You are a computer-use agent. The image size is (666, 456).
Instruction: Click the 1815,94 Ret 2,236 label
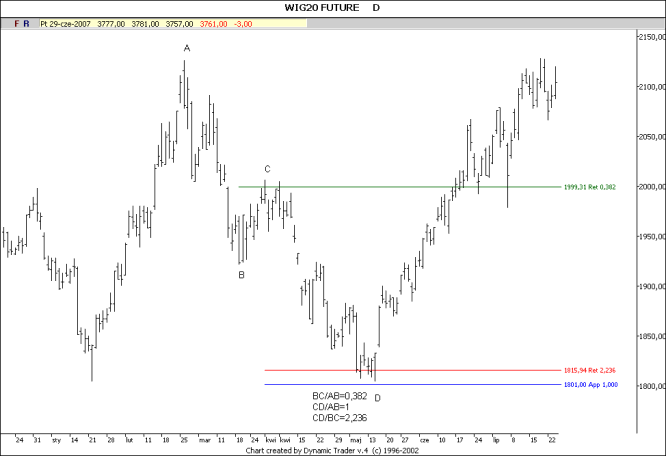tap(597, 371)
